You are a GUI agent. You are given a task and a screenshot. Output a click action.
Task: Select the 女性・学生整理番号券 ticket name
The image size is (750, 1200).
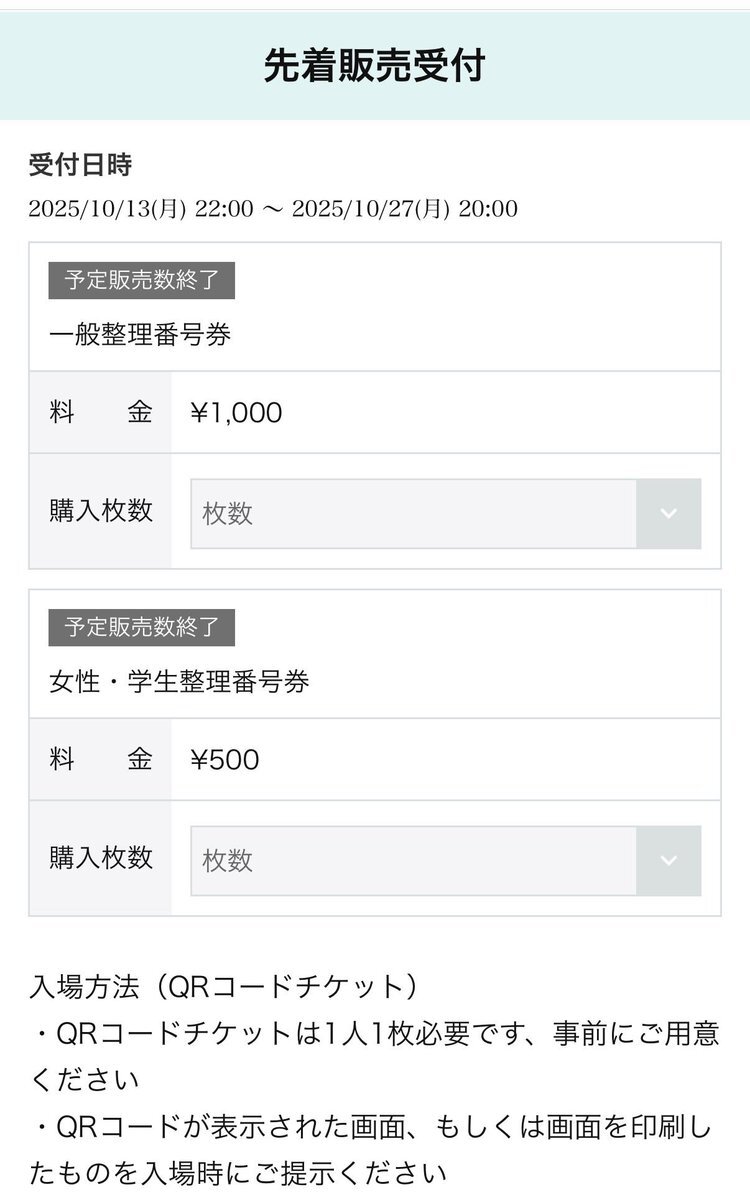coord(179,682)
